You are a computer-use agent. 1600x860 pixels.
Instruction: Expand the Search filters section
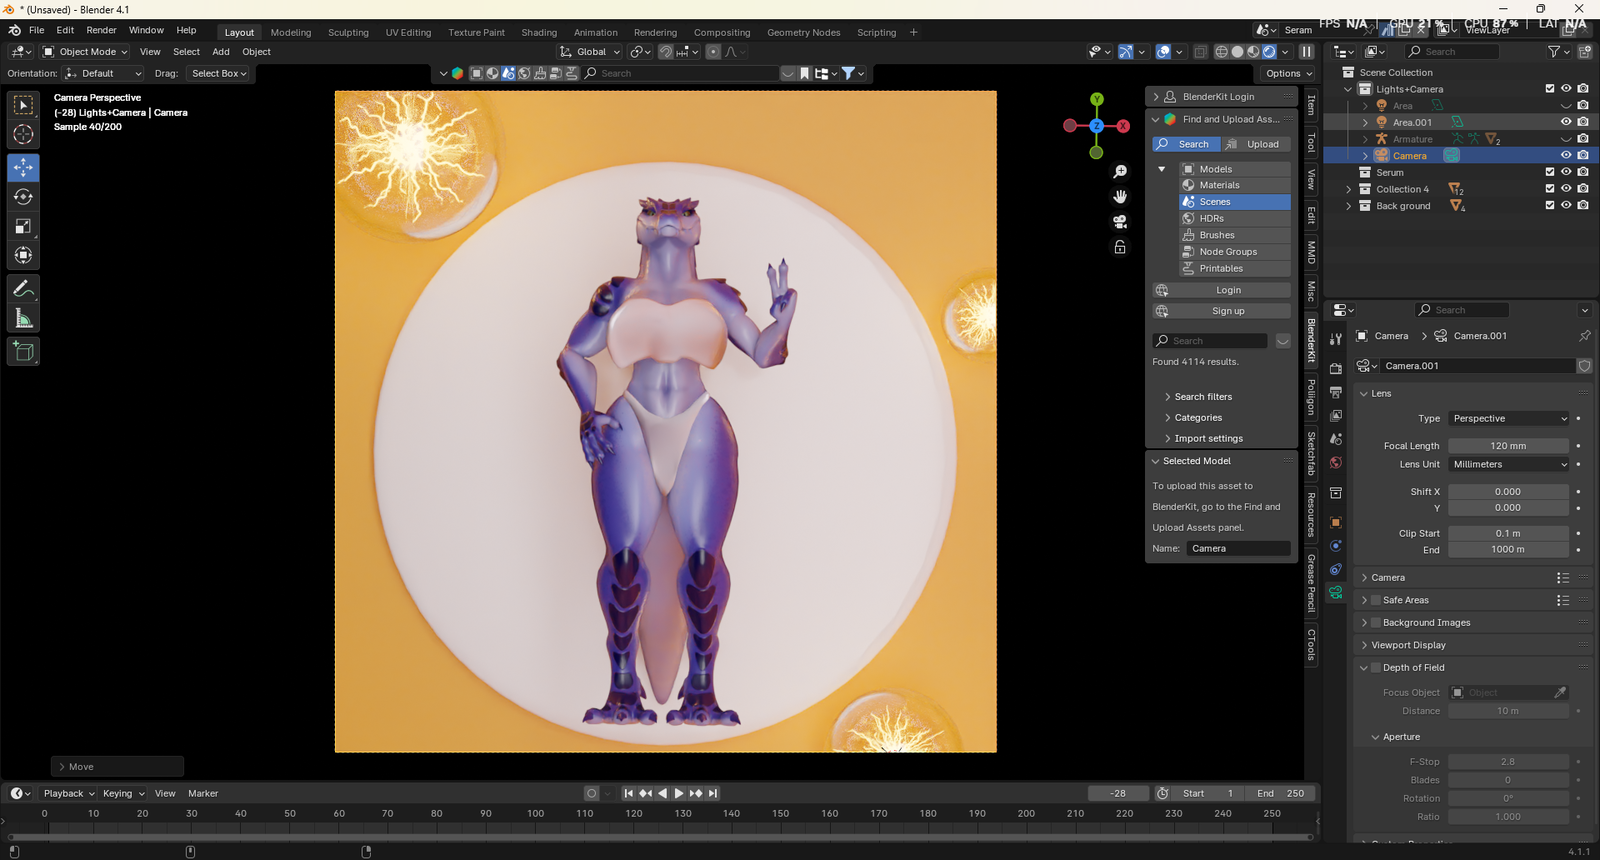(x=1203, y=397)
